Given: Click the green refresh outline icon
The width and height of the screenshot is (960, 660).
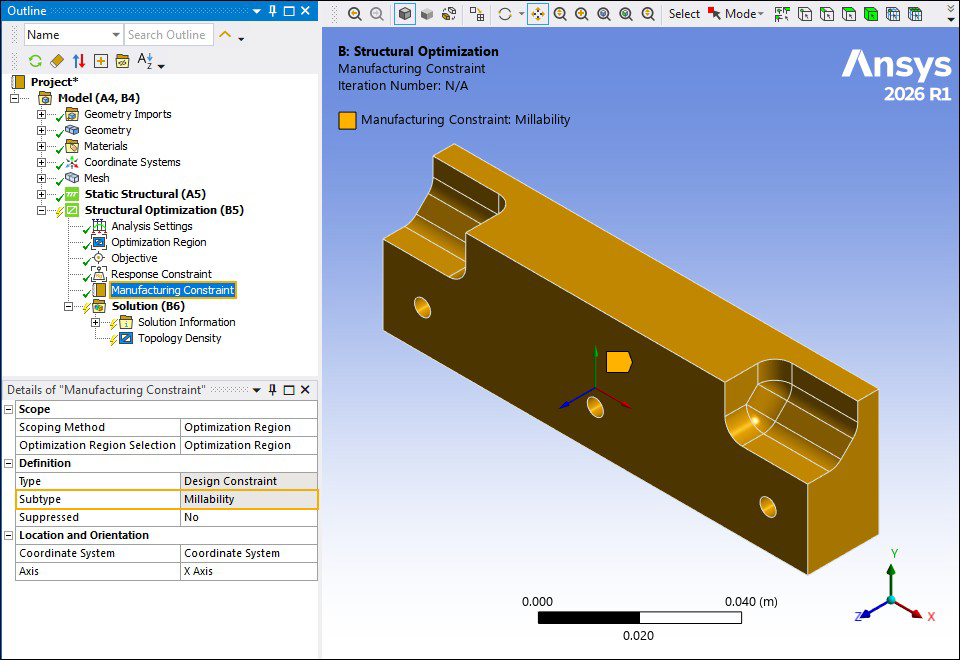Looking at the screenshot, I should (36, 61).
